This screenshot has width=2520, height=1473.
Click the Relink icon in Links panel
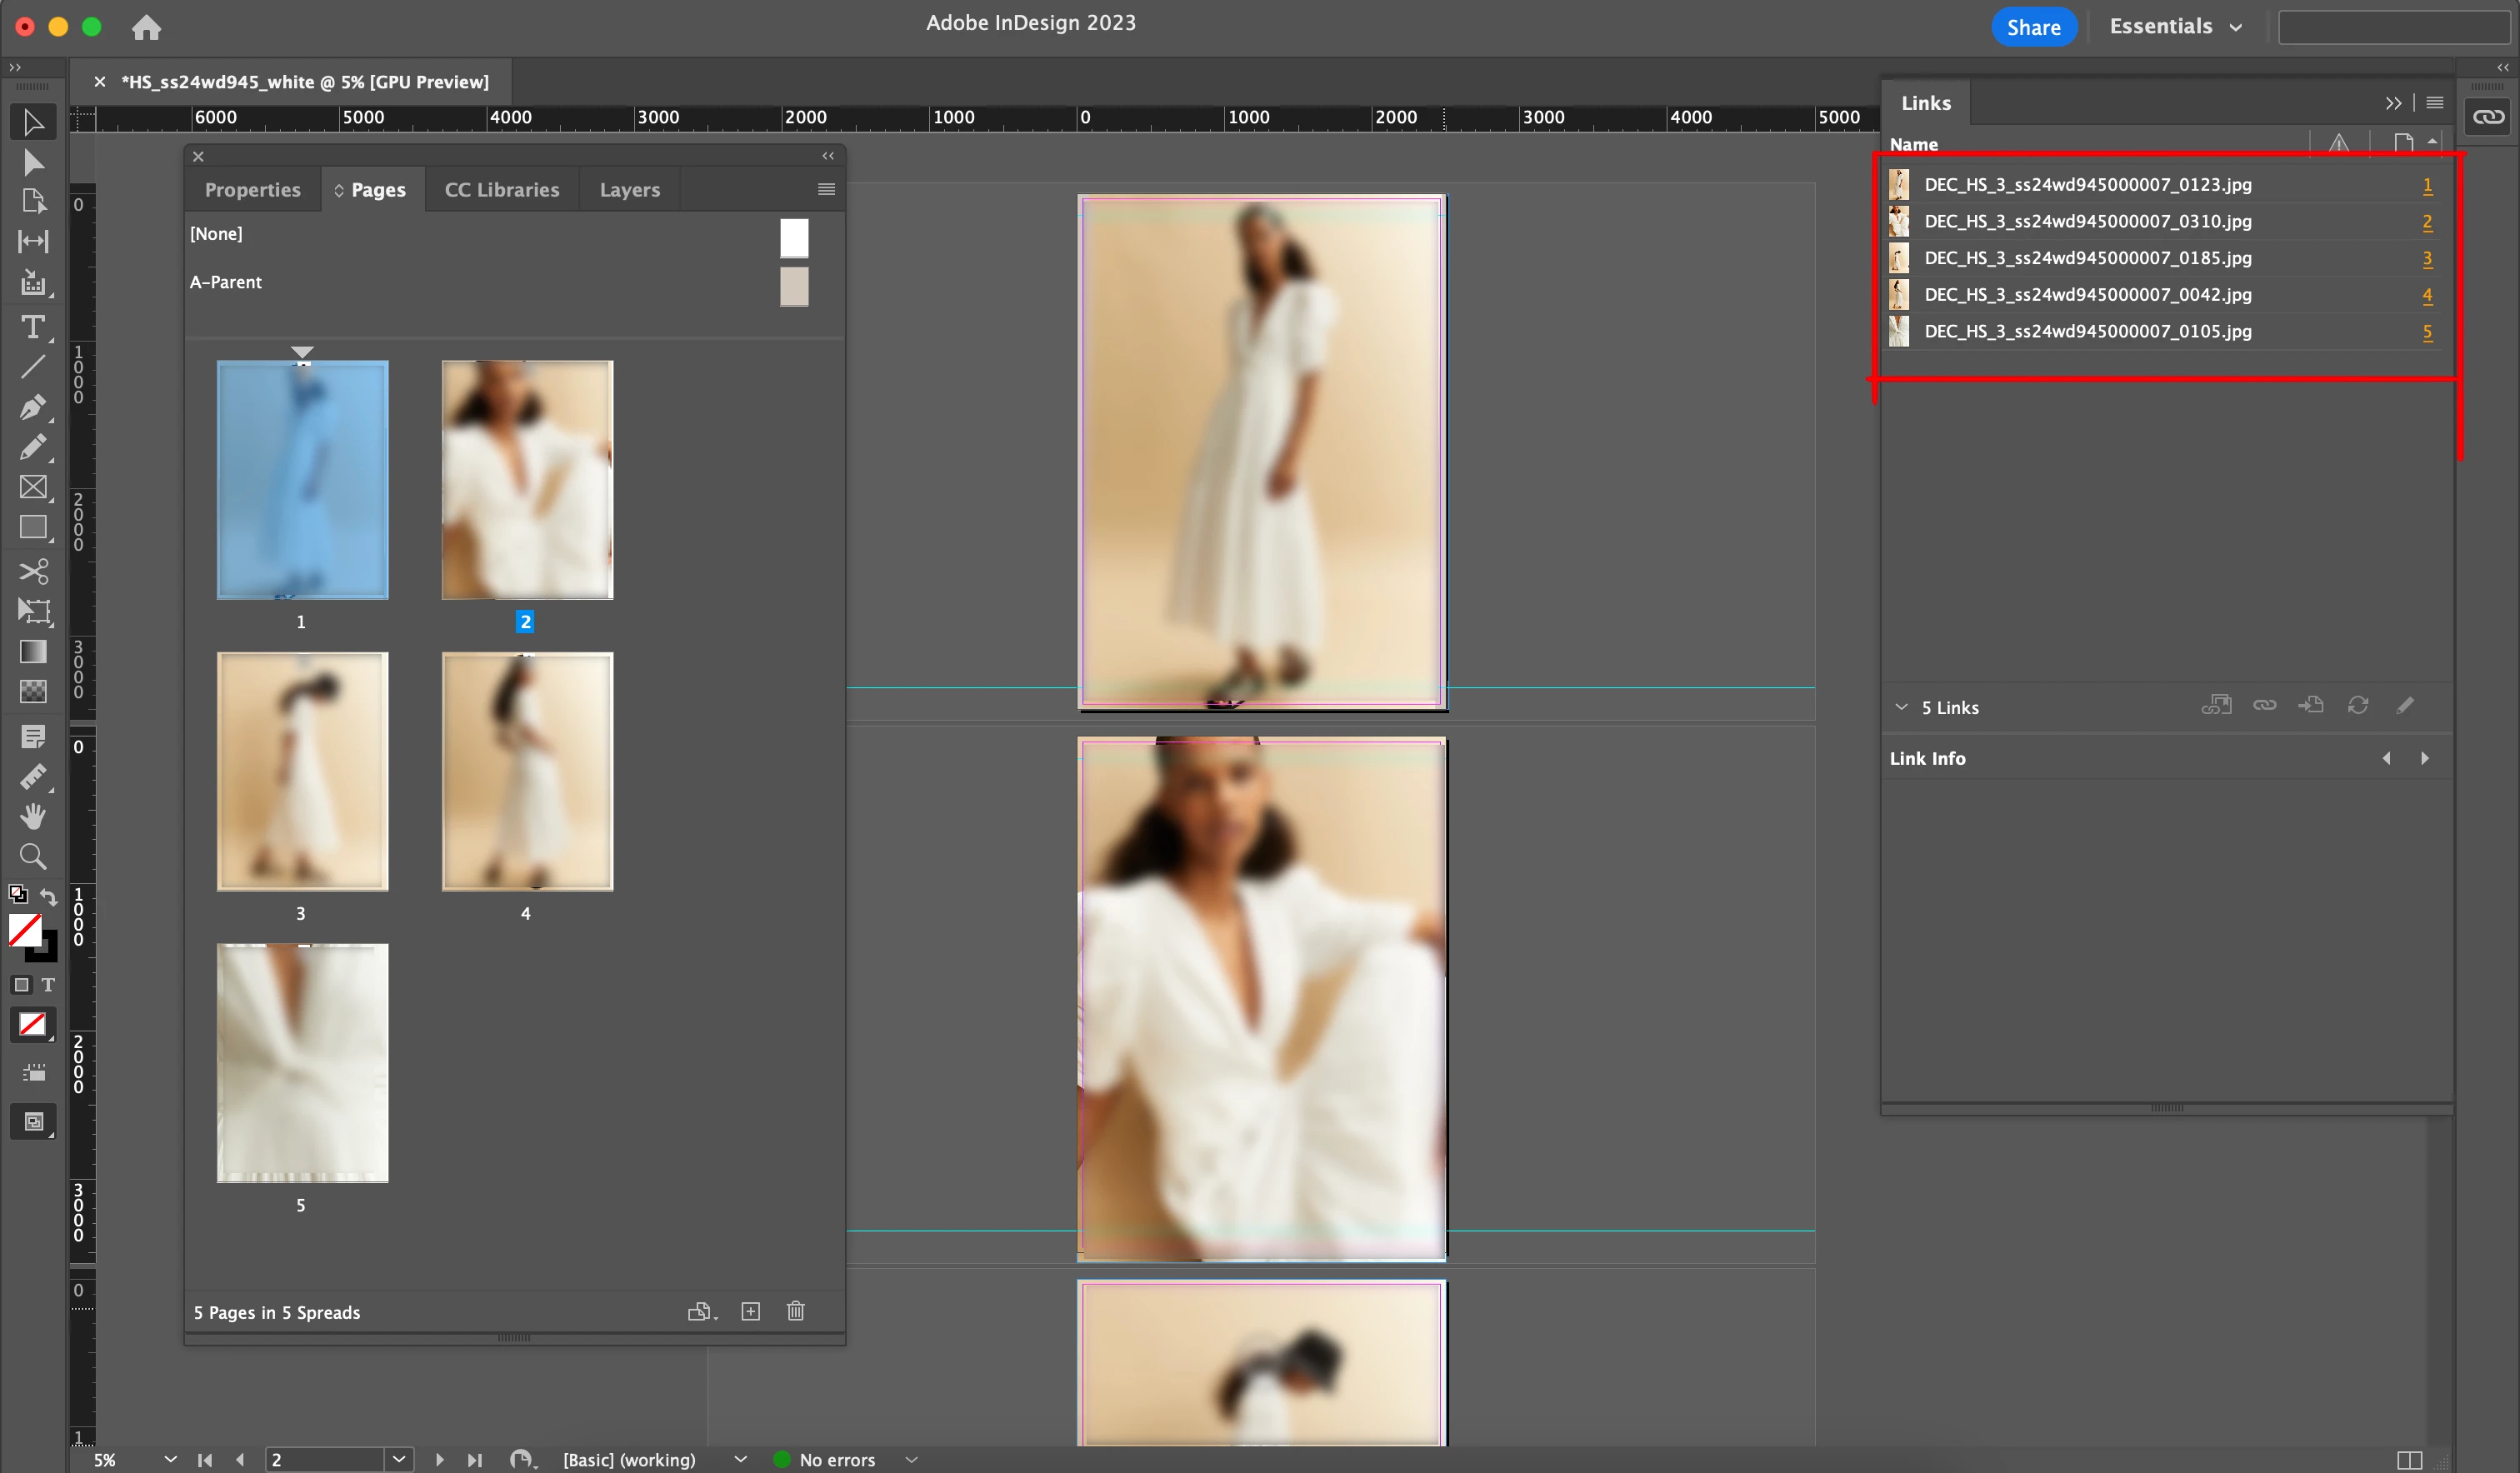(2264, 706)
